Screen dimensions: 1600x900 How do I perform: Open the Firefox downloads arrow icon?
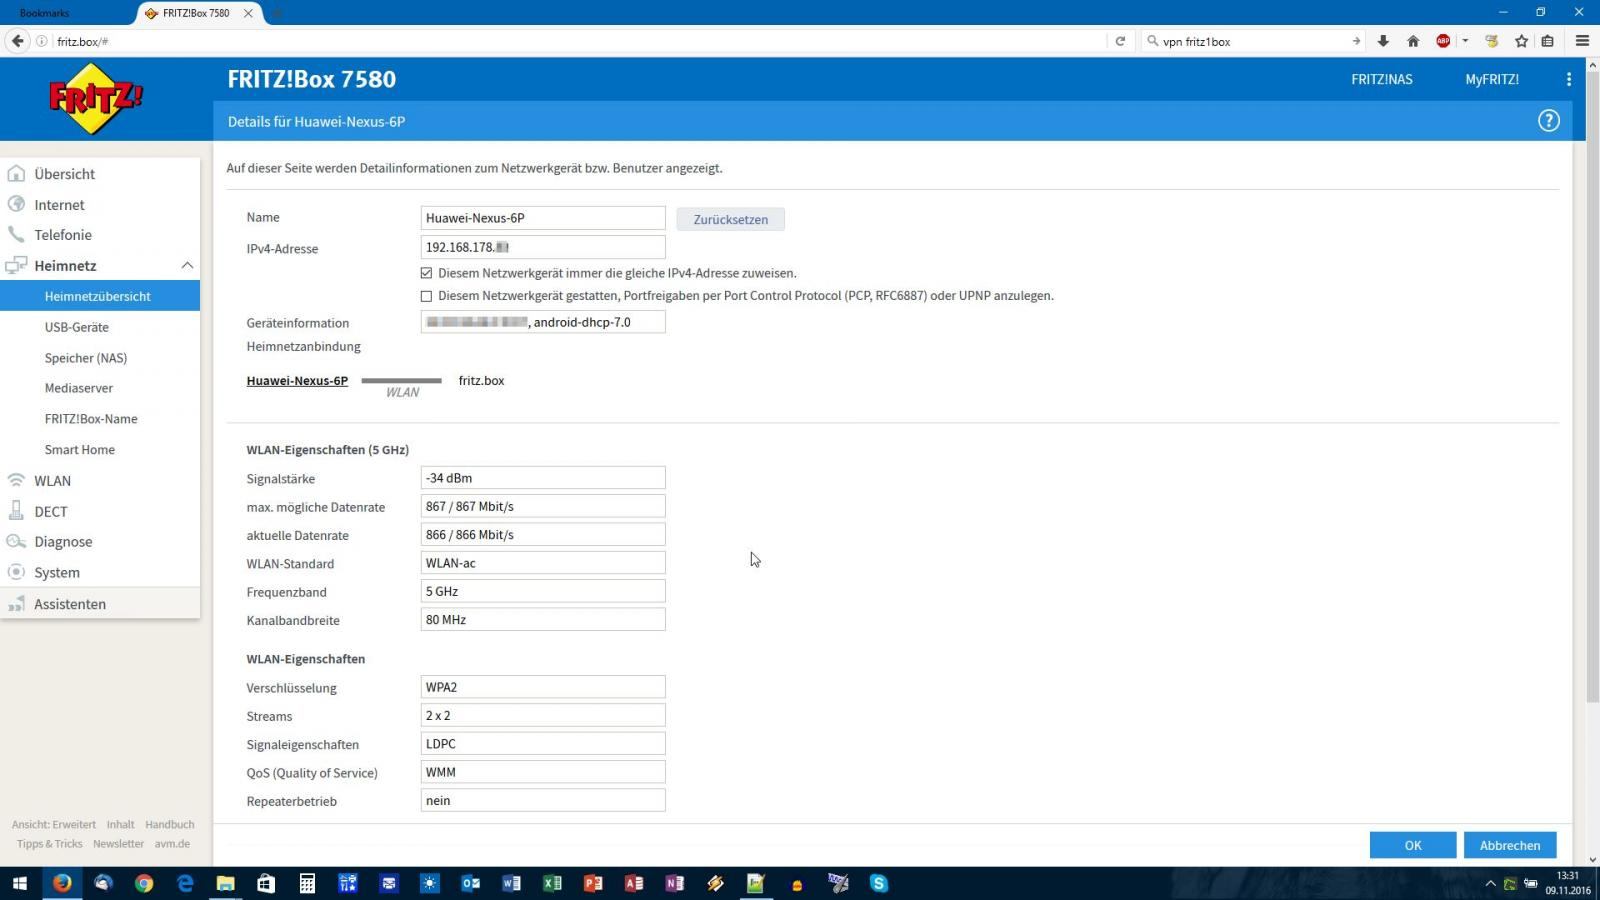[x=1383, y=41]
